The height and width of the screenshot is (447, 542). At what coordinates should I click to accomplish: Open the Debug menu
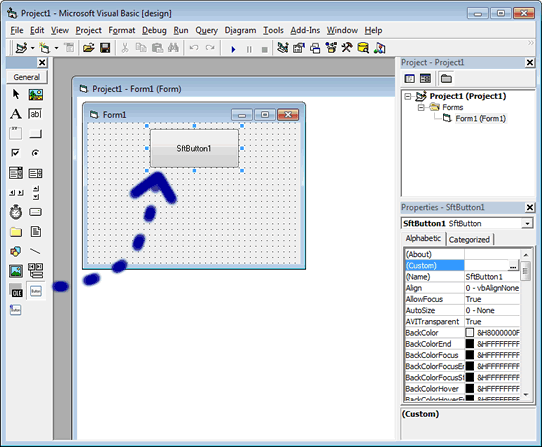pos(154,30)
